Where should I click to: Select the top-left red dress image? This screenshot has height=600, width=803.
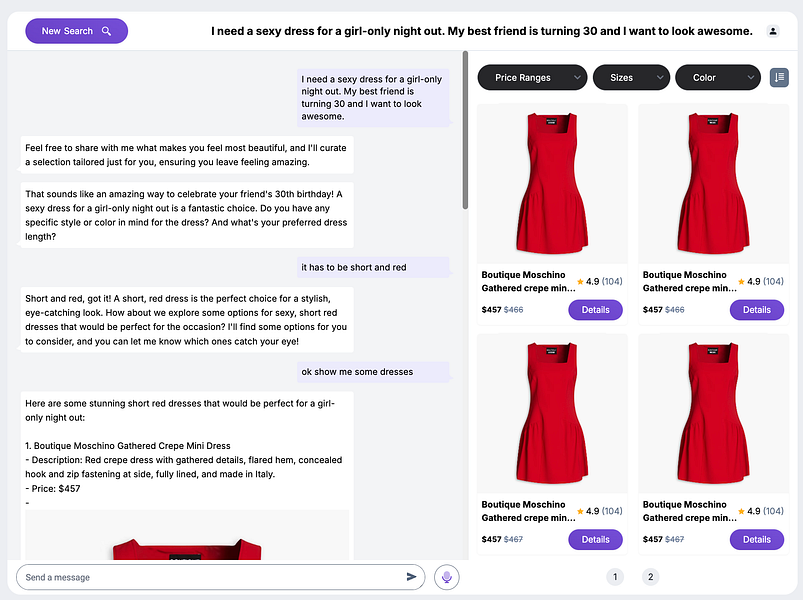(x=552, y=184)
